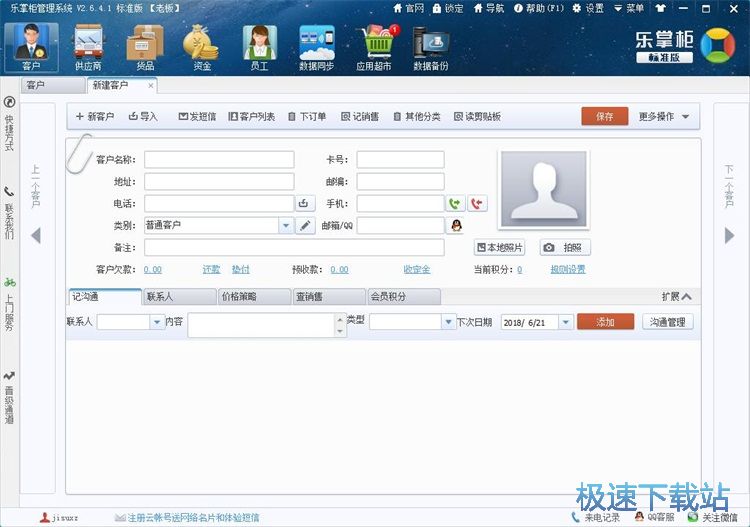This screenshot has width=750, height=527.
Task: Select the 价格策略 tab
Action: point(254,296)
